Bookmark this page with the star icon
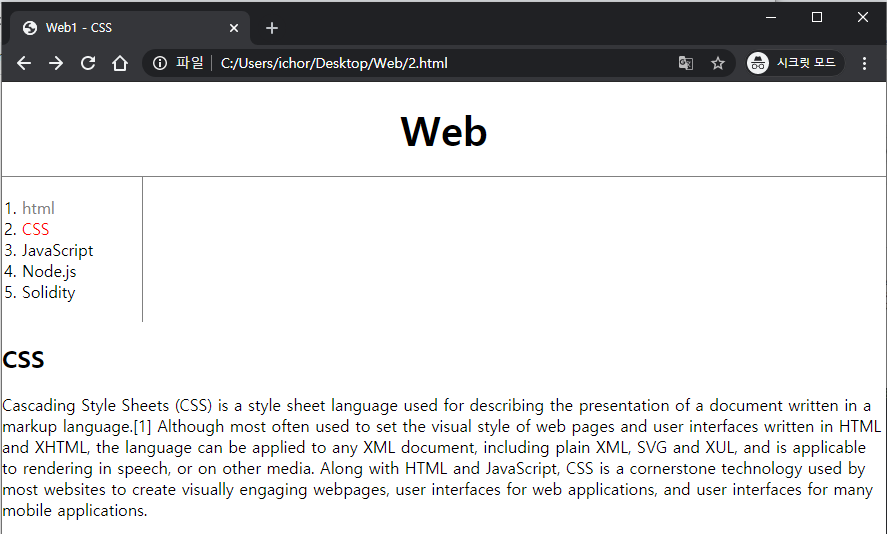 pyautogui.click(x=718, y=63)
